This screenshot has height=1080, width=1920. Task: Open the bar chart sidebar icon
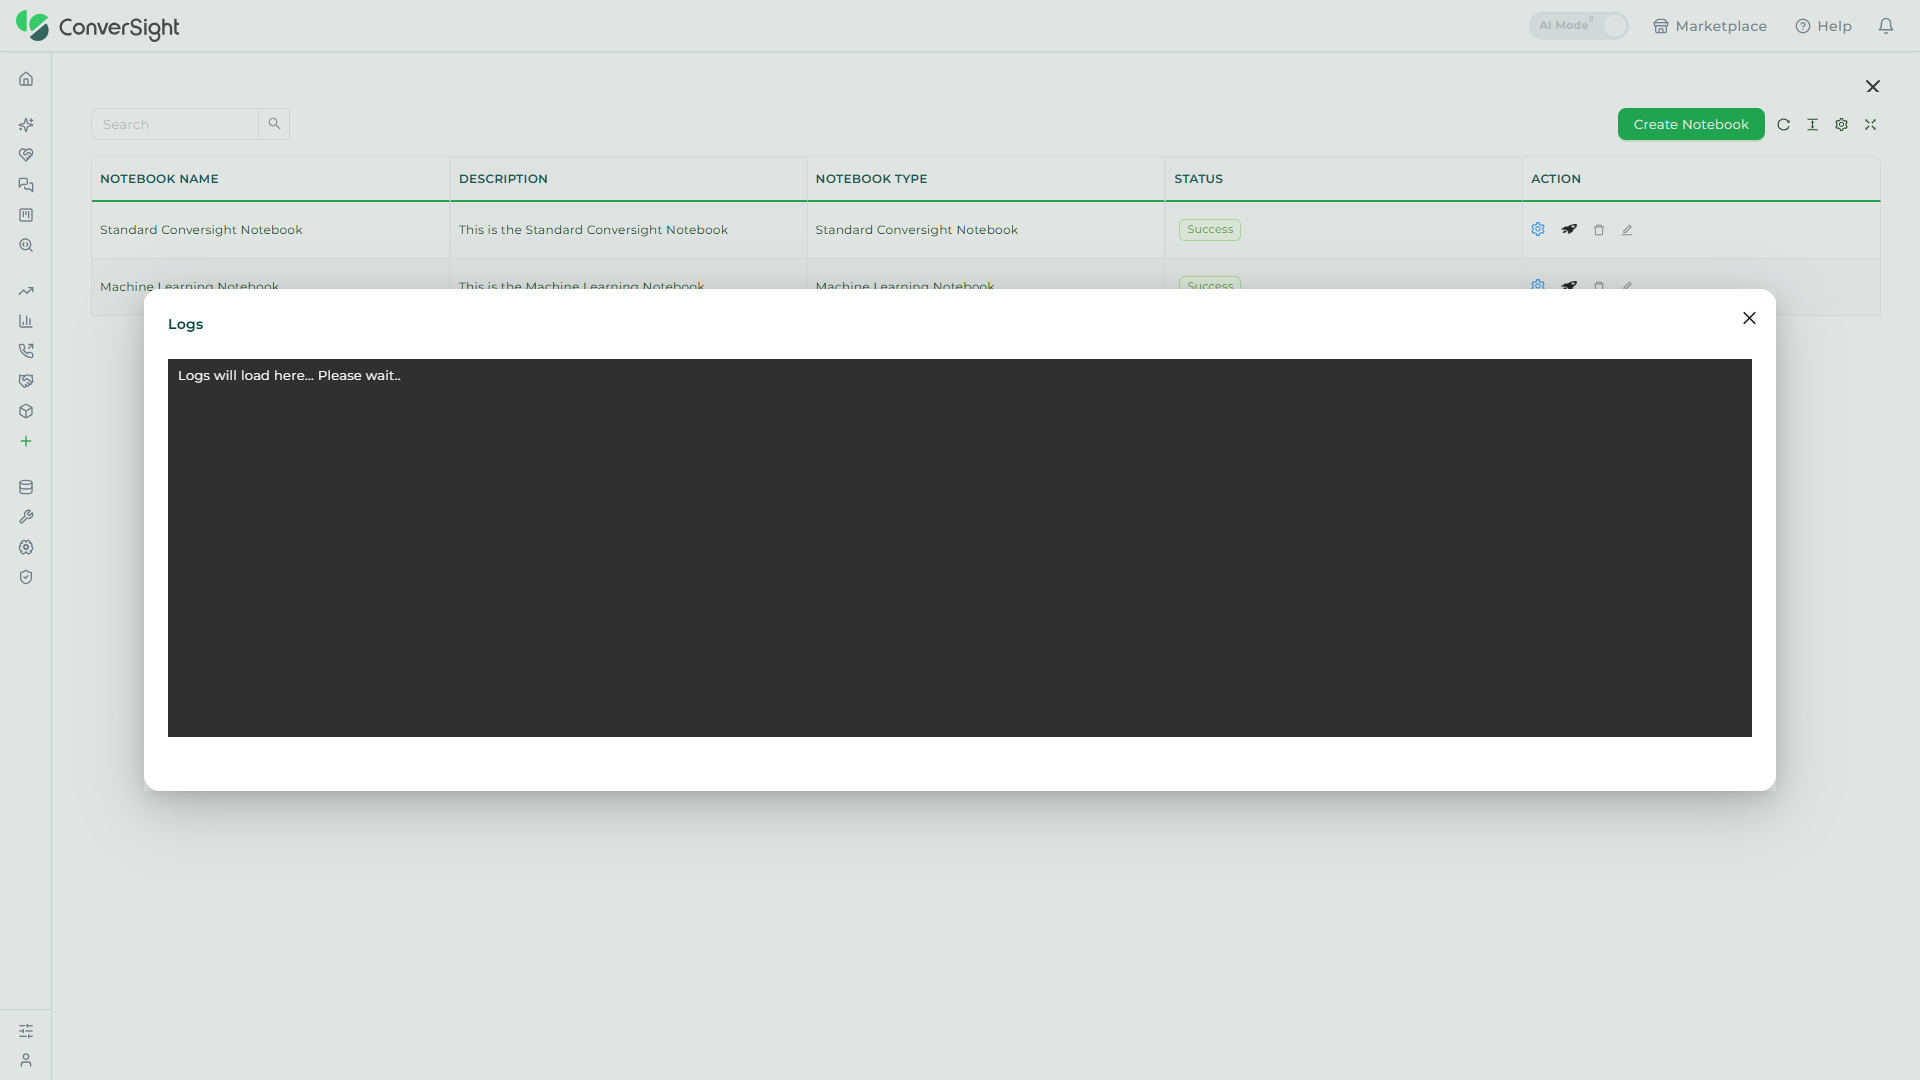[x=26, y=321]
